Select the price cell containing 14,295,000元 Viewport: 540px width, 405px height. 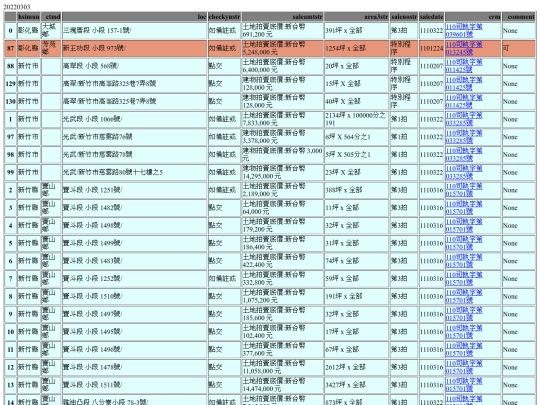click(x=282, y=173)
